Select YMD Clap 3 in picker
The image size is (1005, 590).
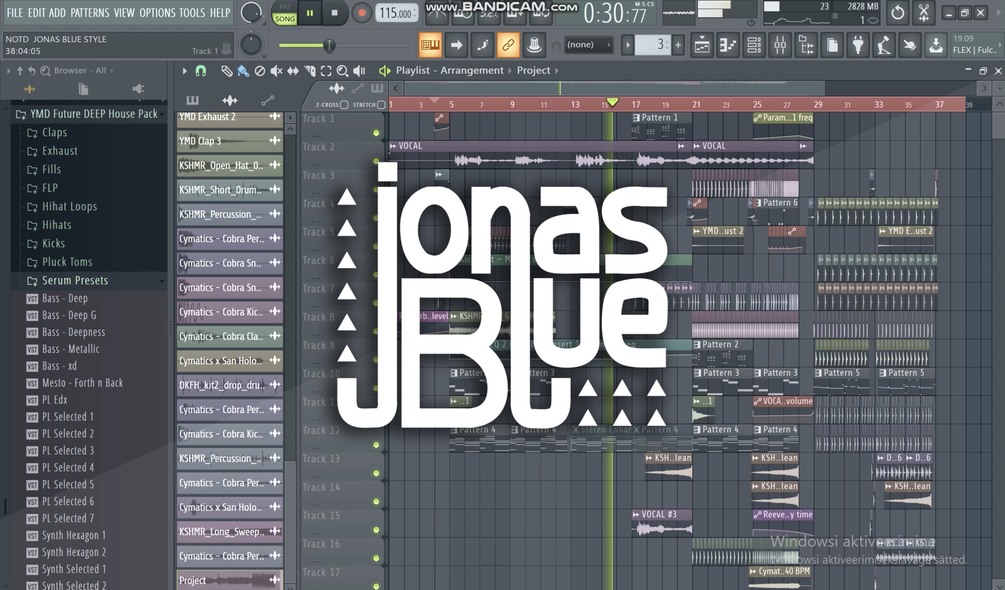(x=230, y=141)
